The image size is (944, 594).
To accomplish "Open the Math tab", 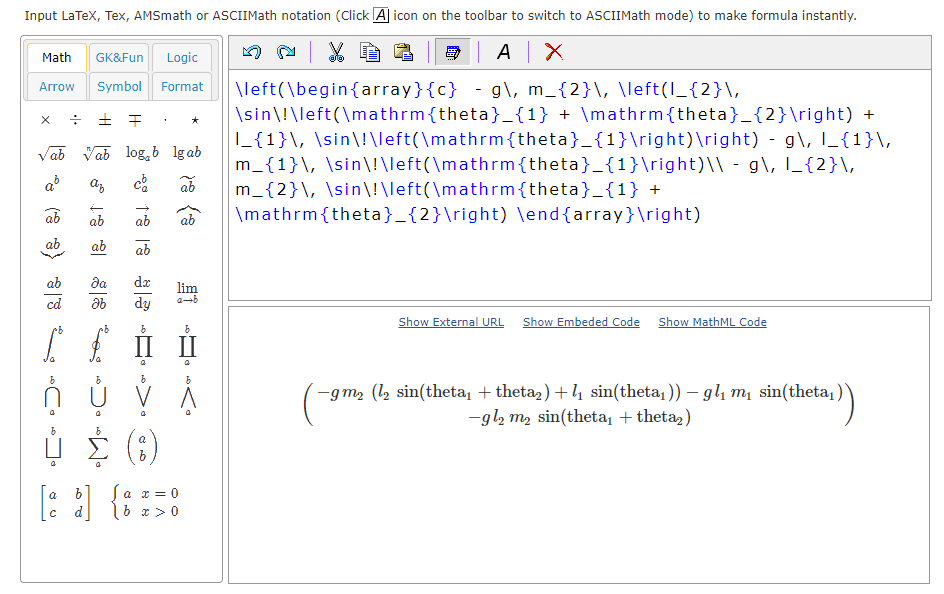I will [57, 58].
